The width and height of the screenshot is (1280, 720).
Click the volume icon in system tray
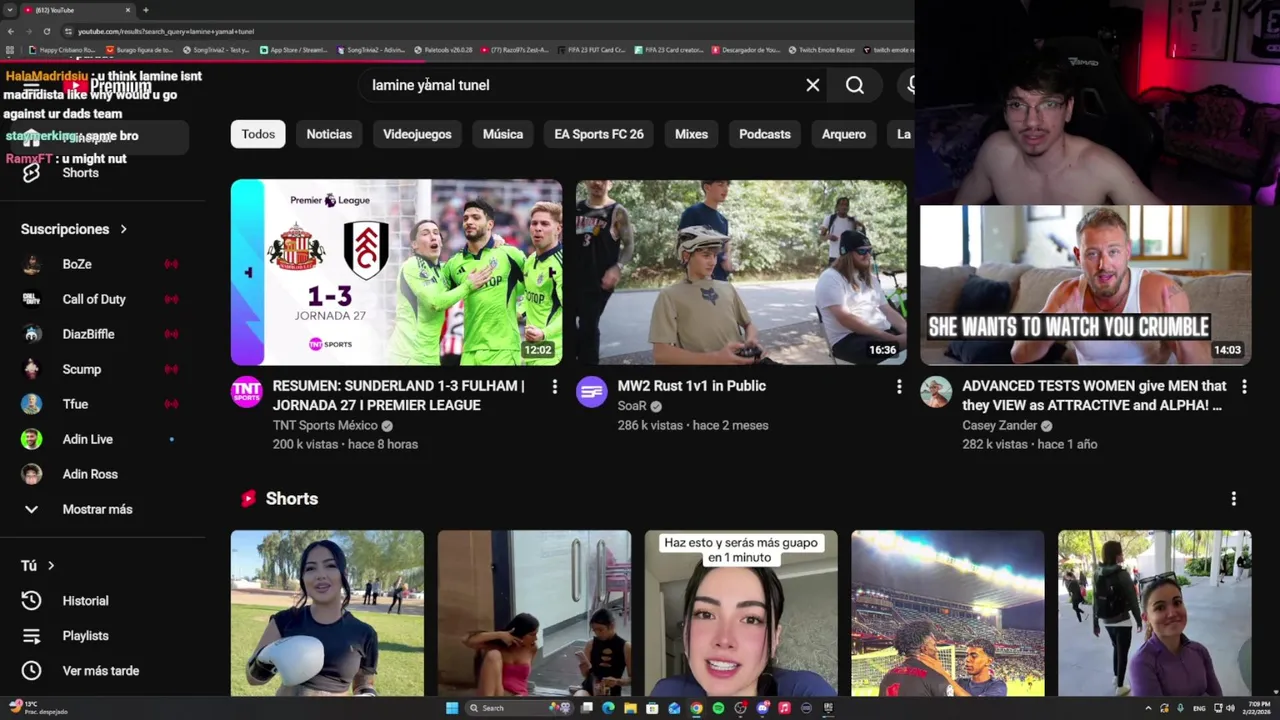[1230, 708]
